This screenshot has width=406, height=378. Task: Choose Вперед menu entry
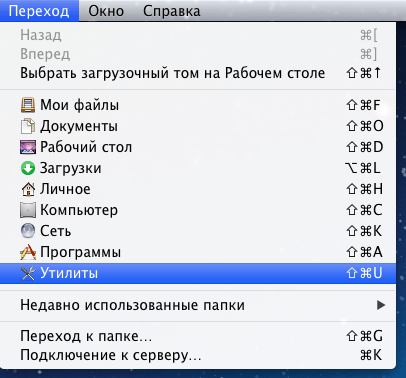198,54
